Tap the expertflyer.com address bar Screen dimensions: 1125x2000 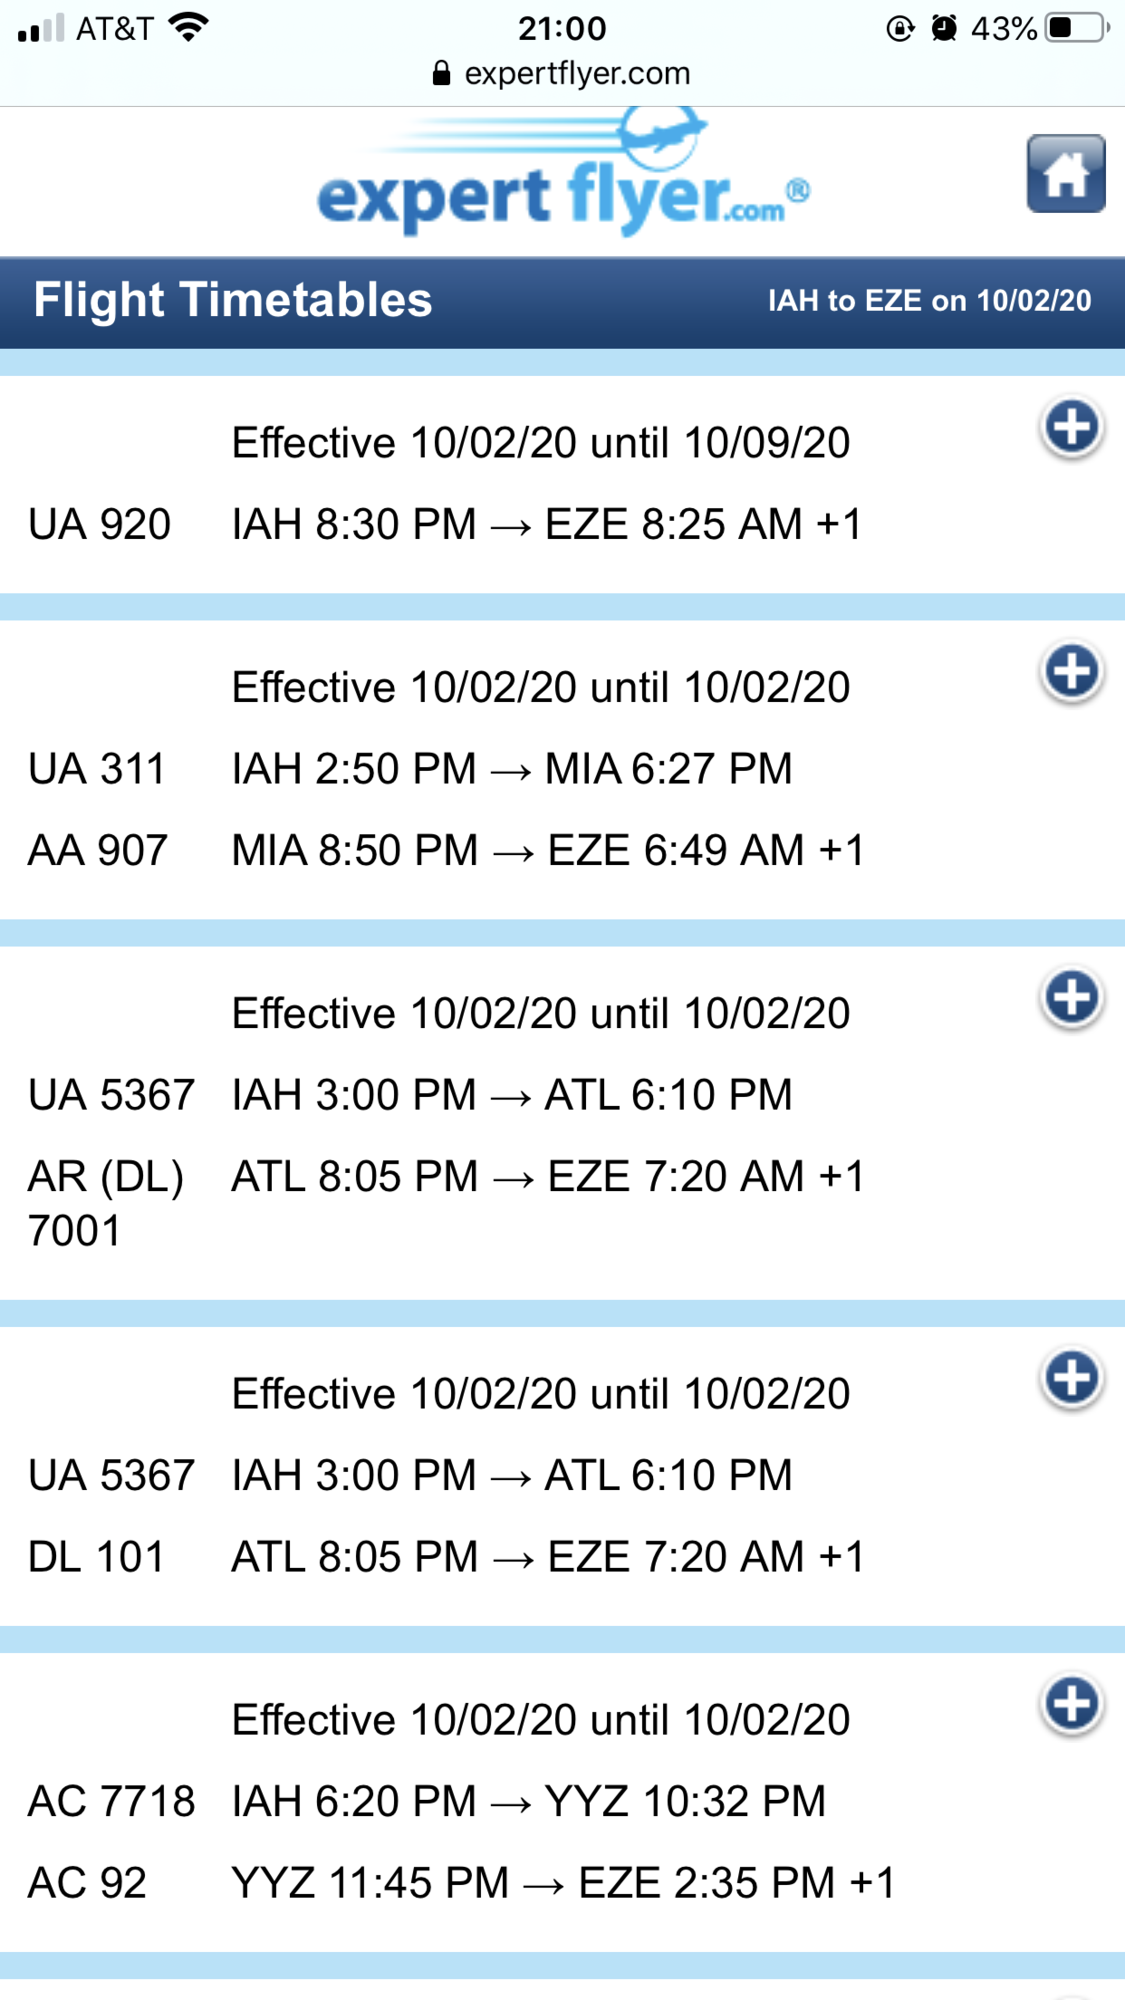[x=562, y=73]
